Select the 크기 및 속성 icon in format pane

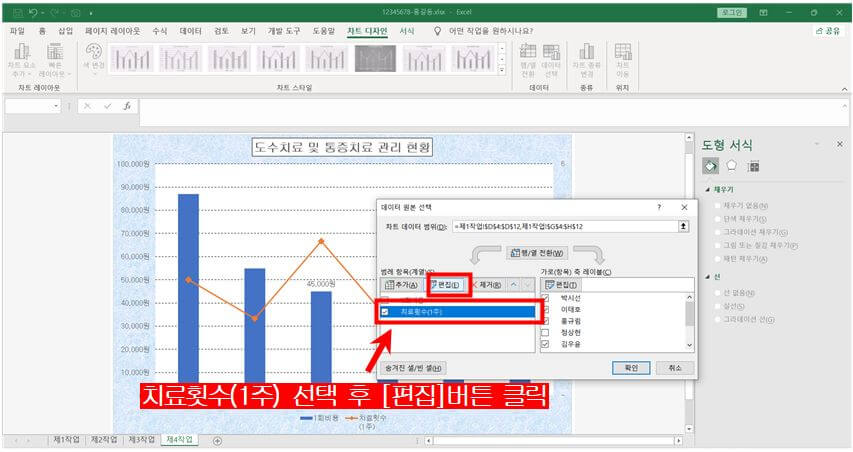pyautogui.click(x=753, y=166)
